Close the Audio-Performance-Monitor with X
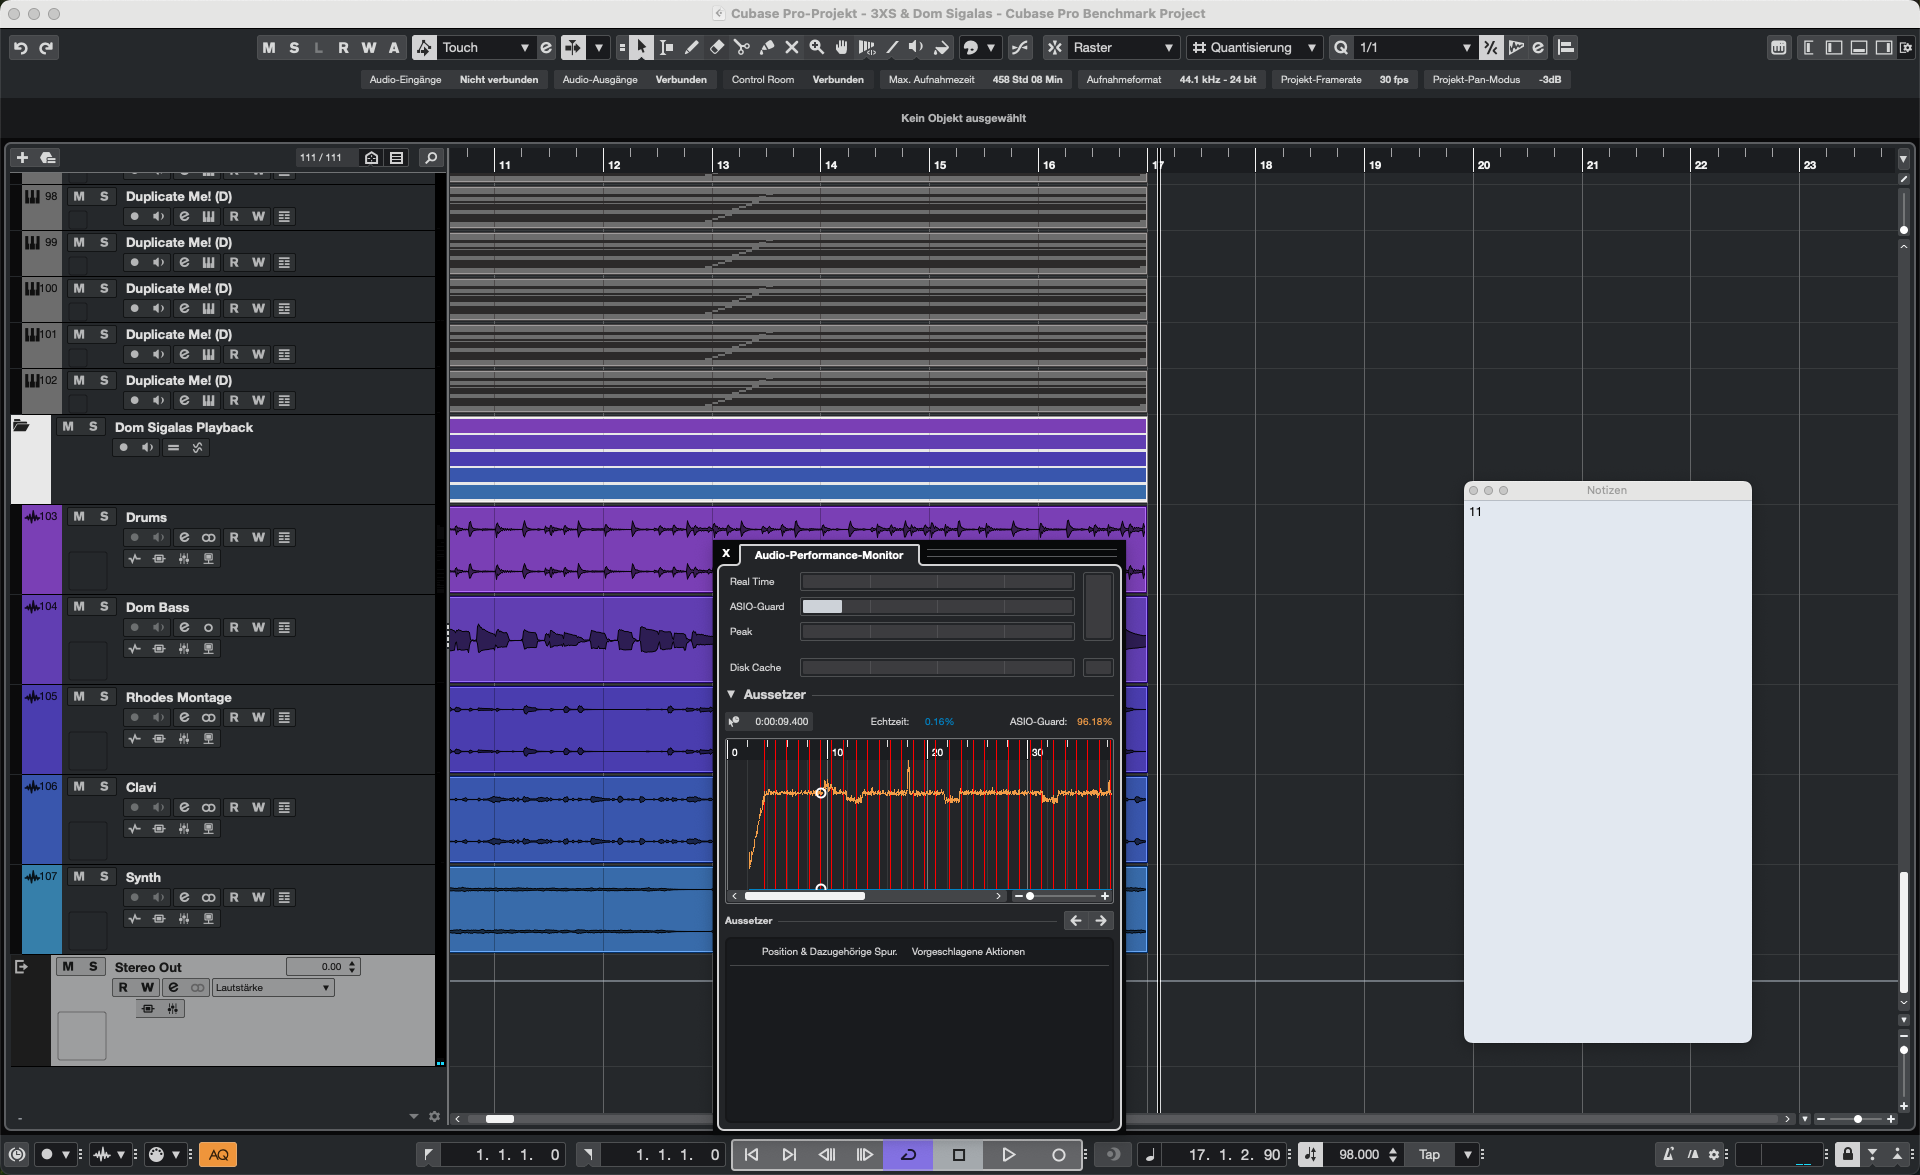This screenshot has width=1920, height=1175. pos(726,553)
